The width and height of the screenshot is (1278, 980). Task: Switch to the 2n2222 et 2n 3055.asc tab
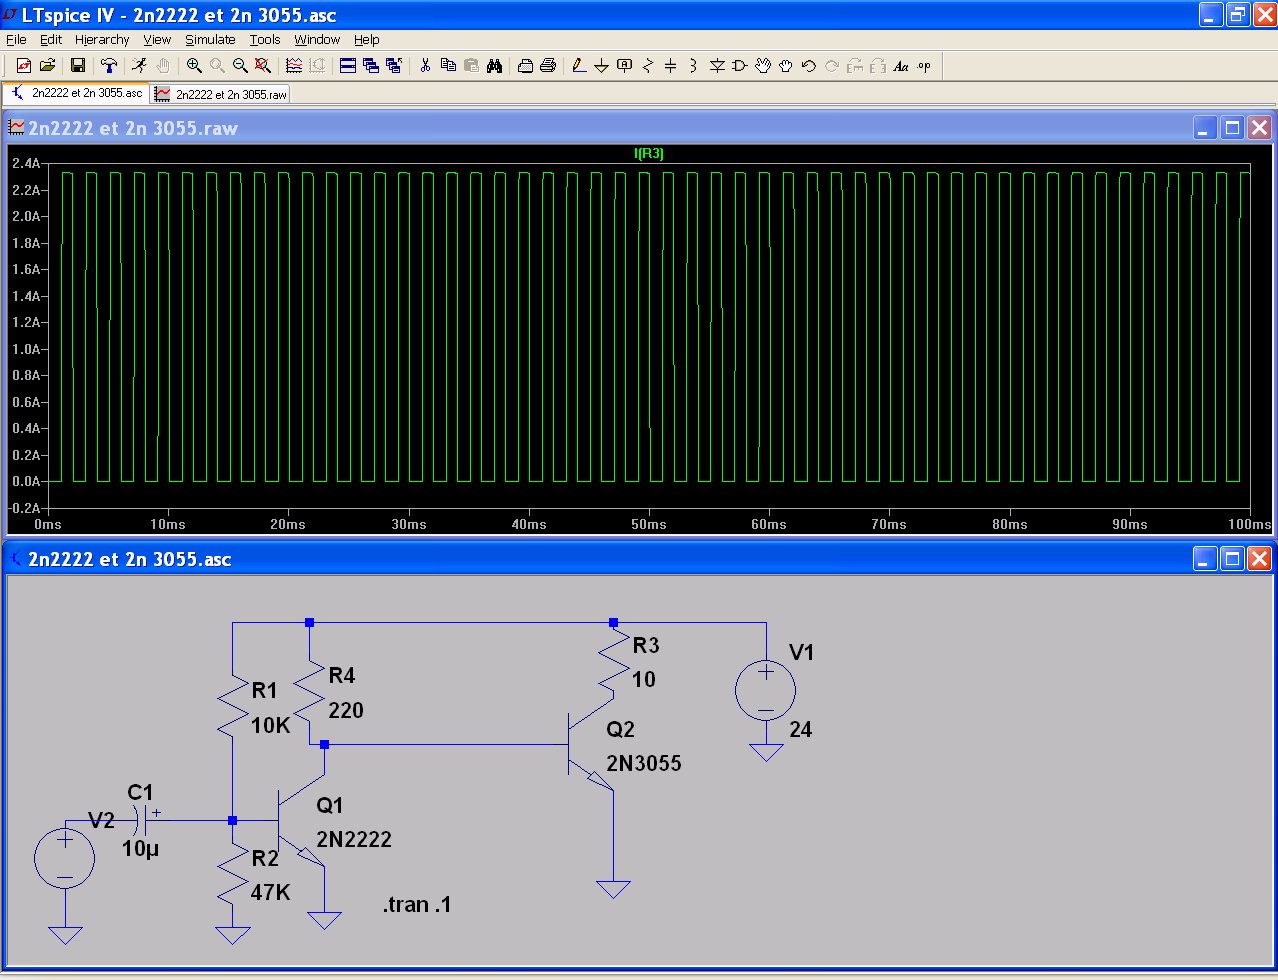[78, 93]
